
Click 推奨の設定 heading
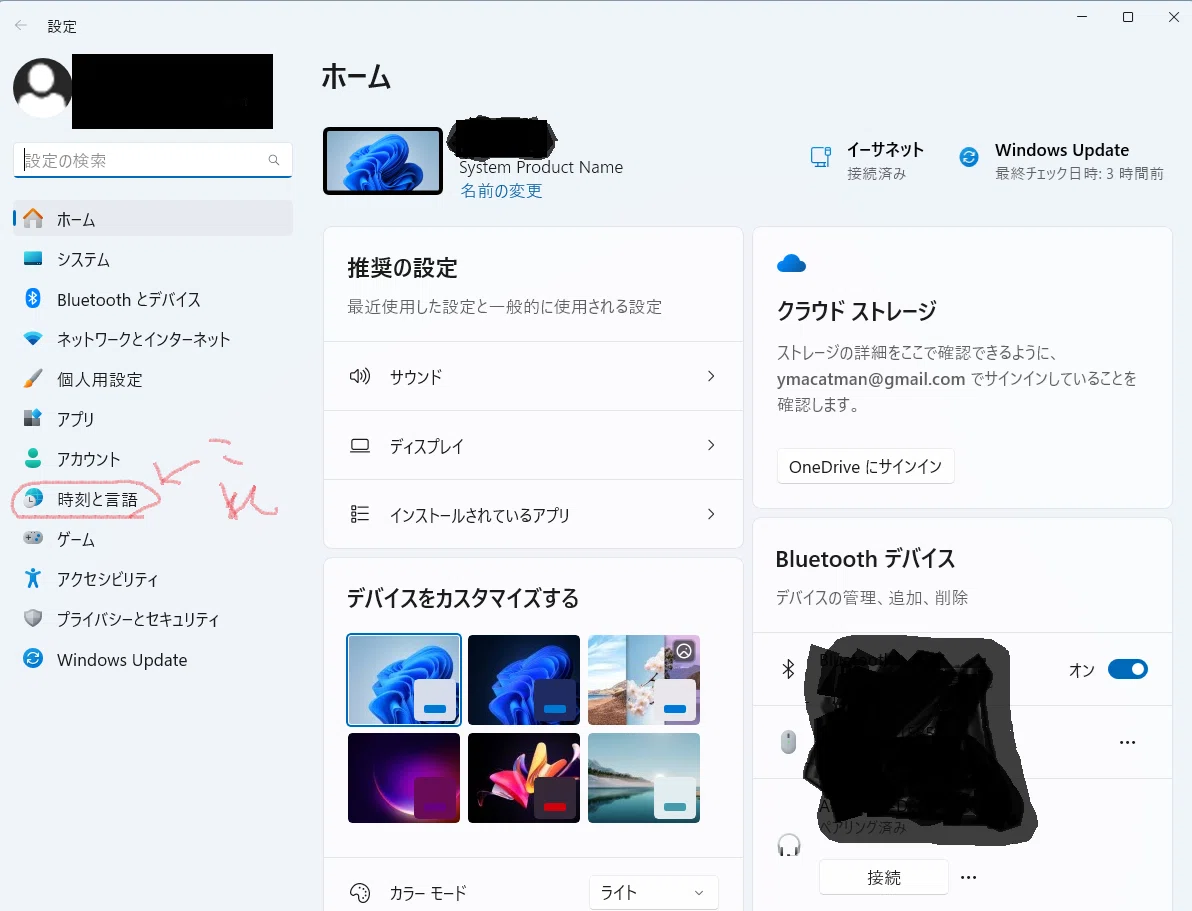[x=402, y=268]
